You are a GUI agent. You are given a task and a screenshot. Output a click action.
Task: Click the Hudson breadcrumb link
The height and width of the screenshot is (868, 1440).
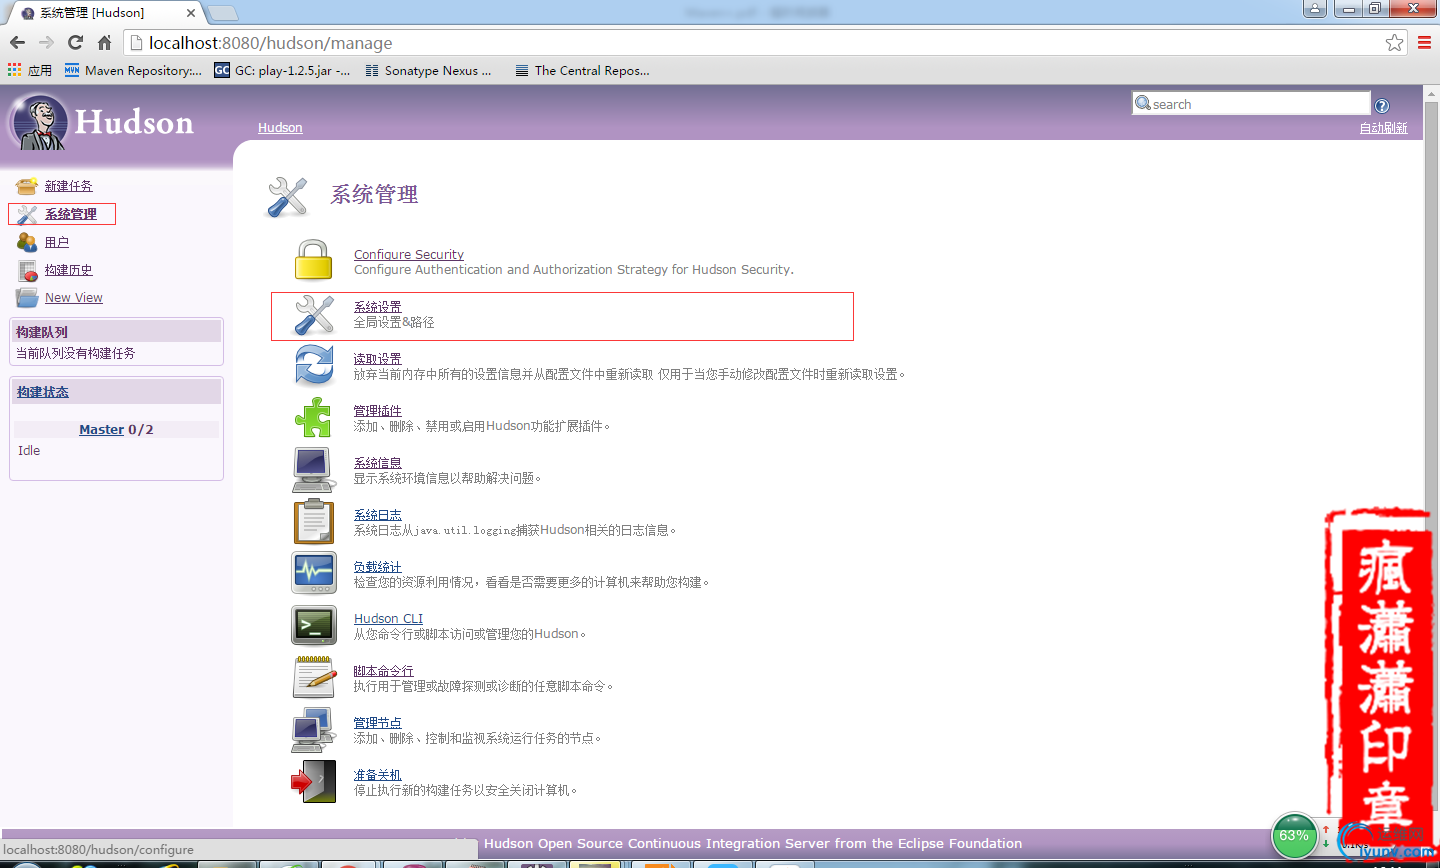coord(280,127)
